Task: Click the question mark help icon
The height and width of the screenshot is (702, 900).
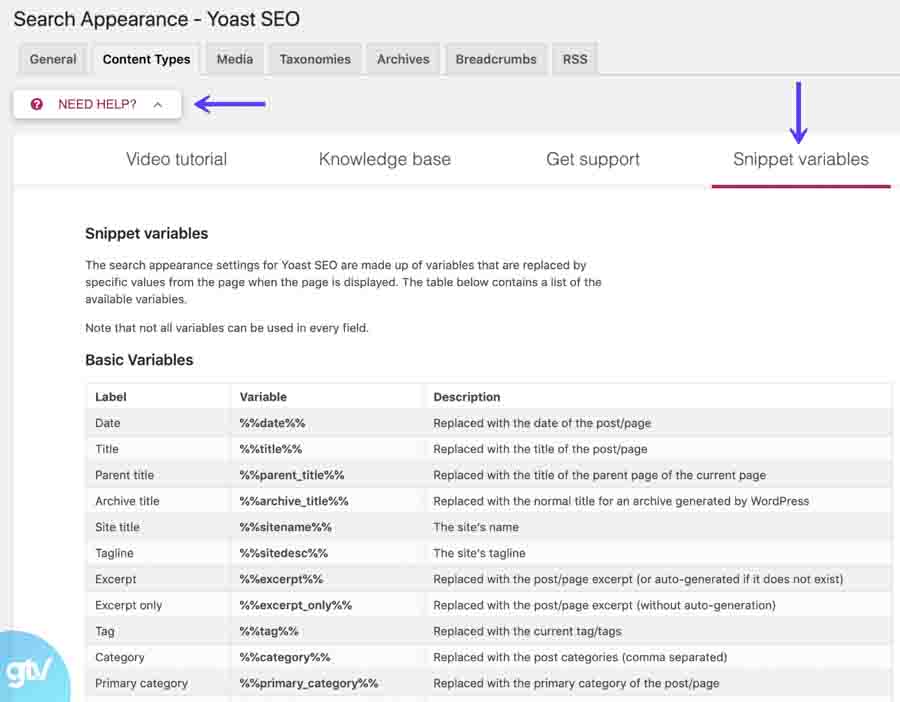Action: click(37, 104)
